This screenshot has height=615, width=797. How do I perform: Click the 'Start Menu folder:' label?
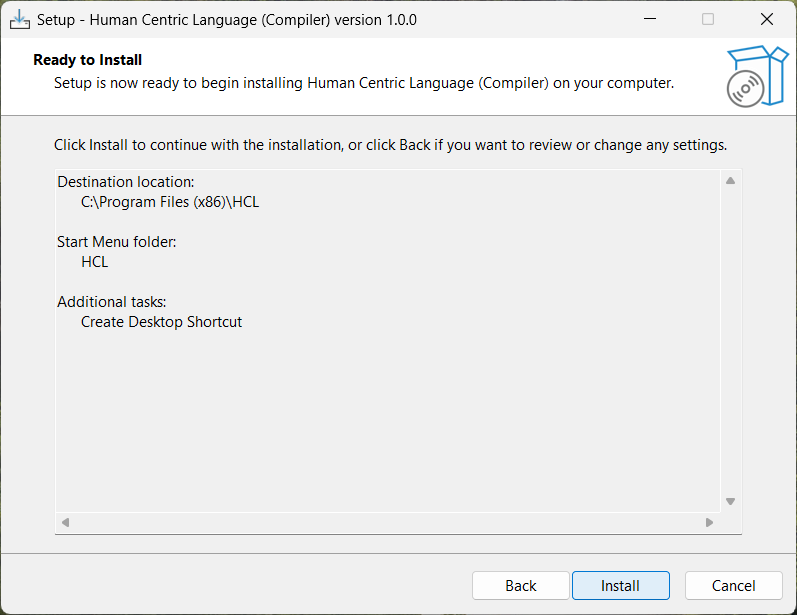coord(117,242)
